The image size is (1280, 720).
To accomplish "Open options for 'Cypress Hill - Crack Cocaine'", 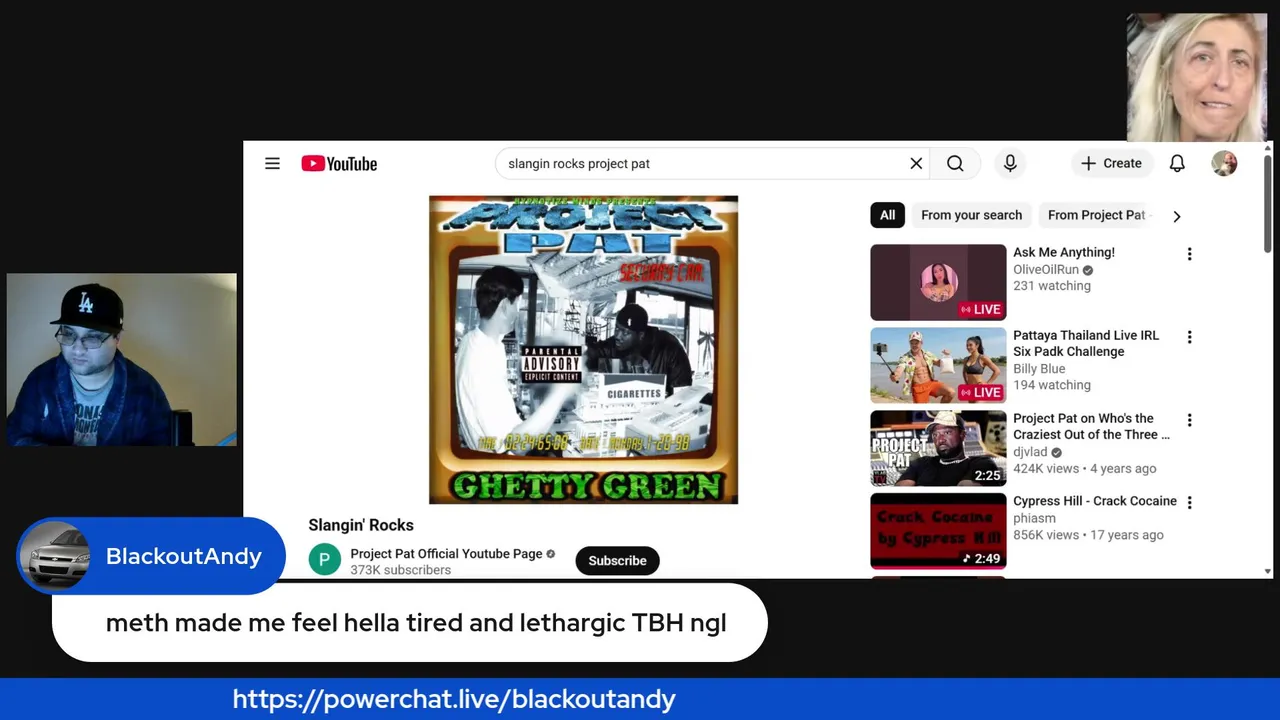I will pyautogui.click(x=1189, y=502).
